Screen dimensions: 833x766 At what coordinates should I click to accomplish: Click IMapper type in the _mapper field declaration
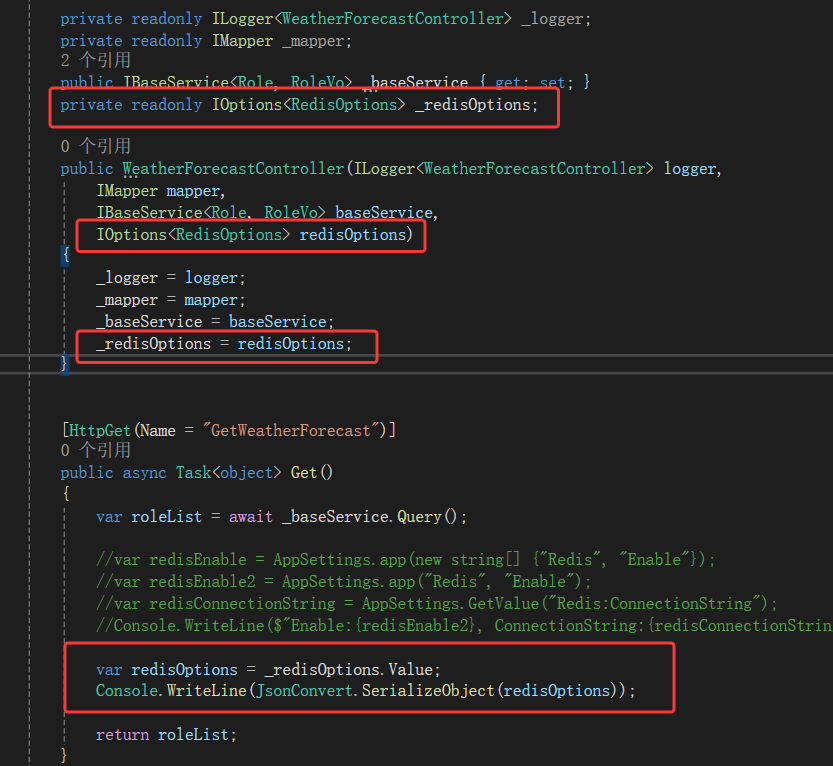click(x=243, y=41)
